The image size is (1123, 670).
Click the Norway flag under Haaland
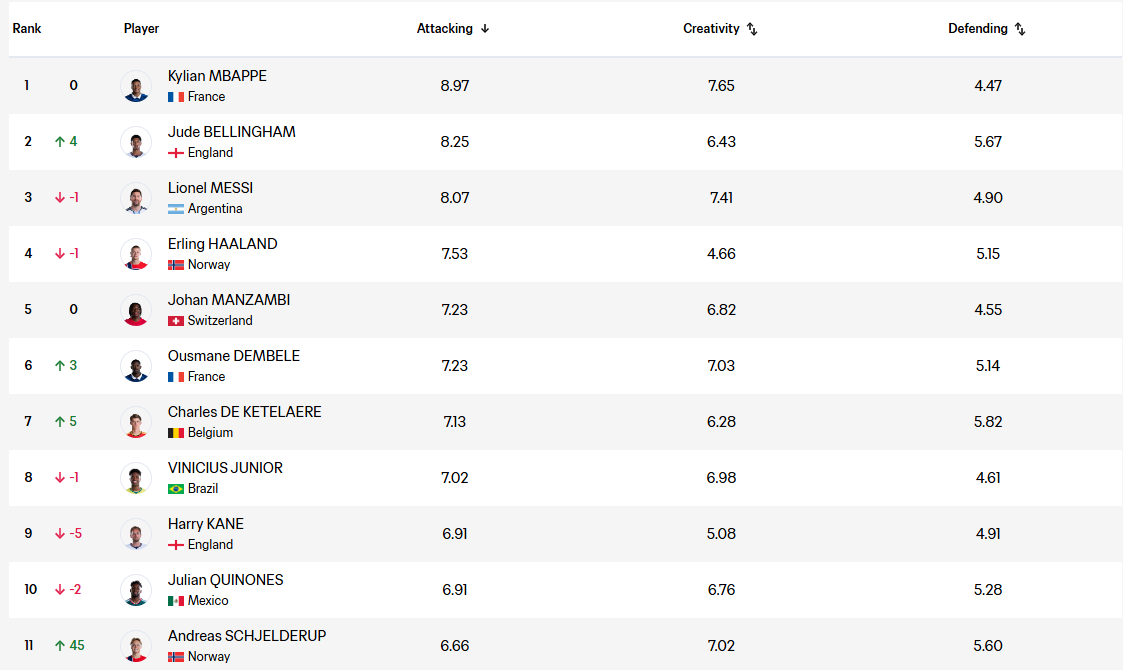click(175, 265)
